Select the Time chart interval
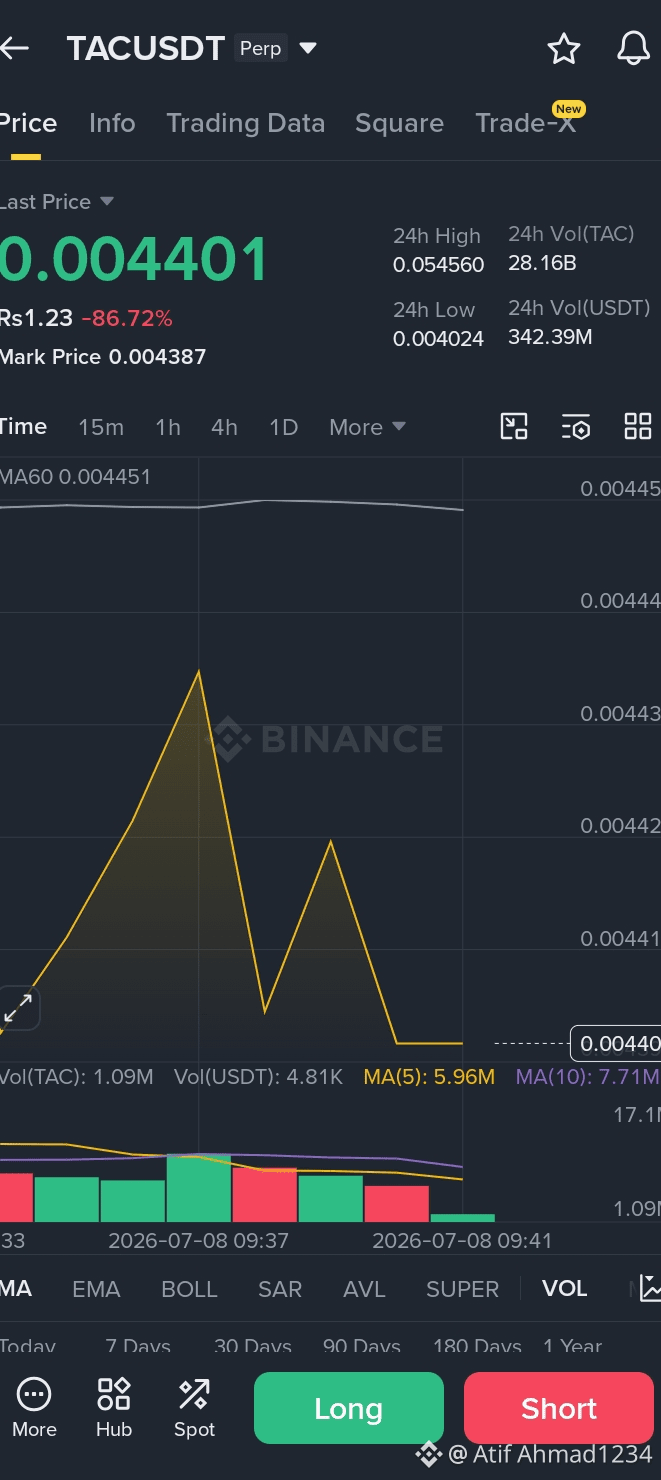661x1480 pixels. click(x=23, y=427)
